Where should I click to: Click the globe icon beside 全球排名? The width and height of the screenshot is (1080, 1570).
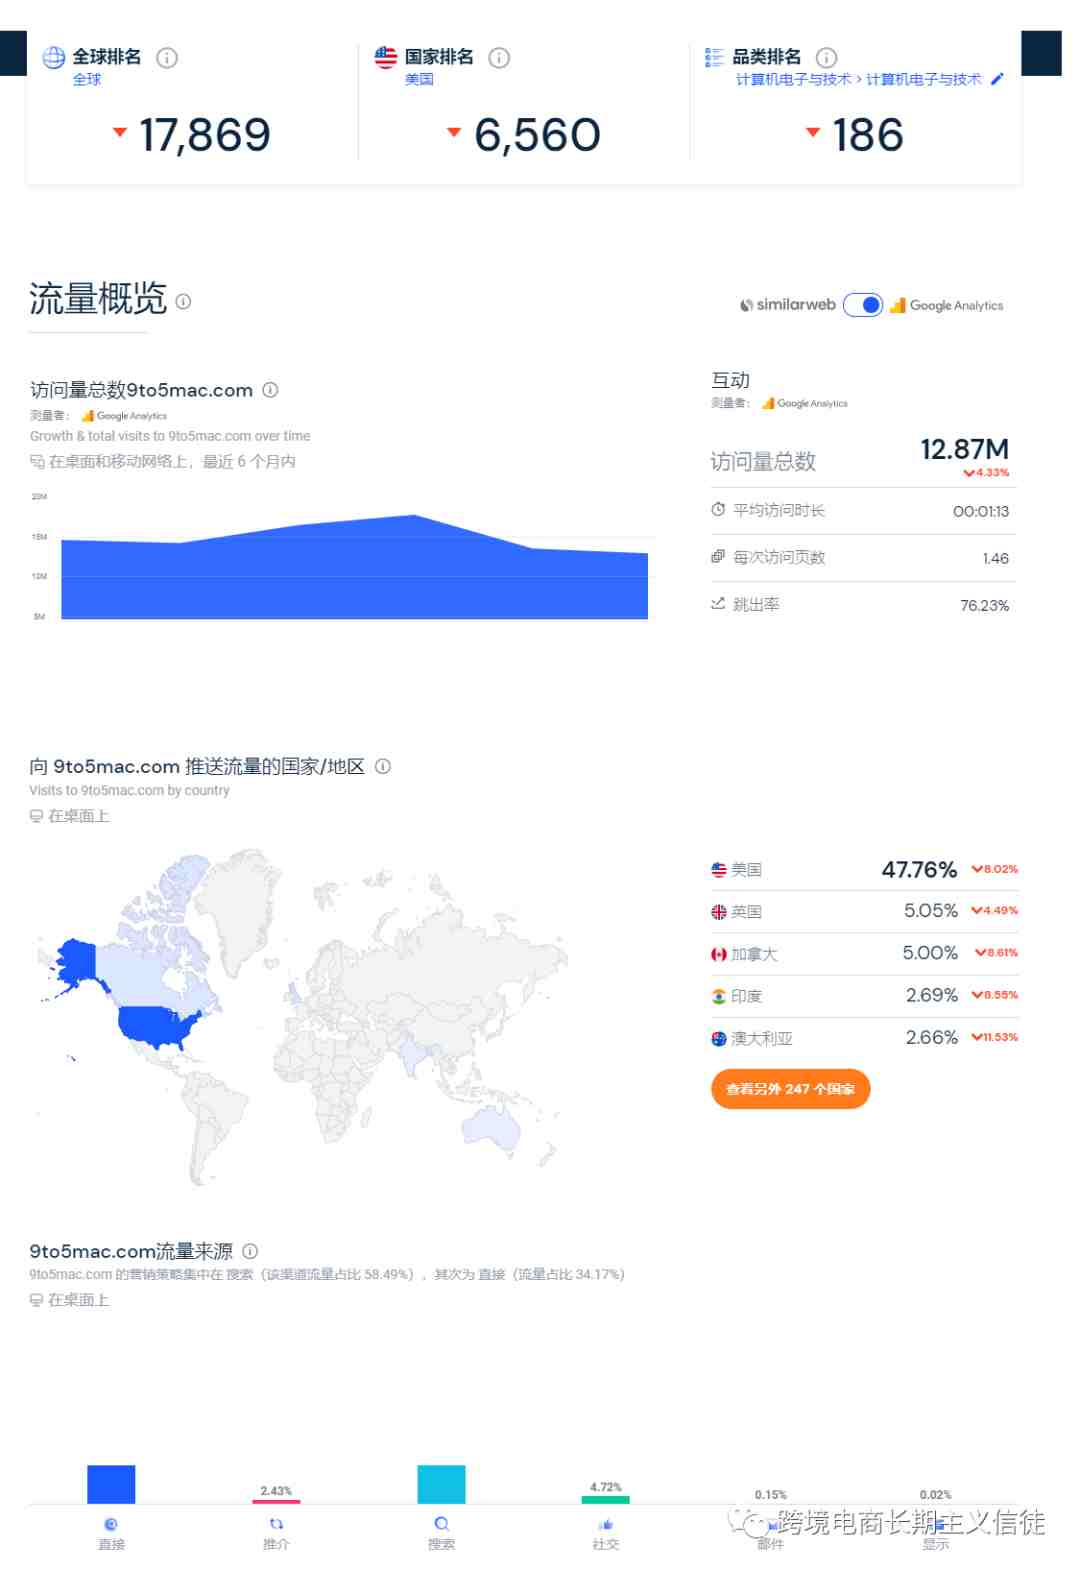[x=54, y=58]
